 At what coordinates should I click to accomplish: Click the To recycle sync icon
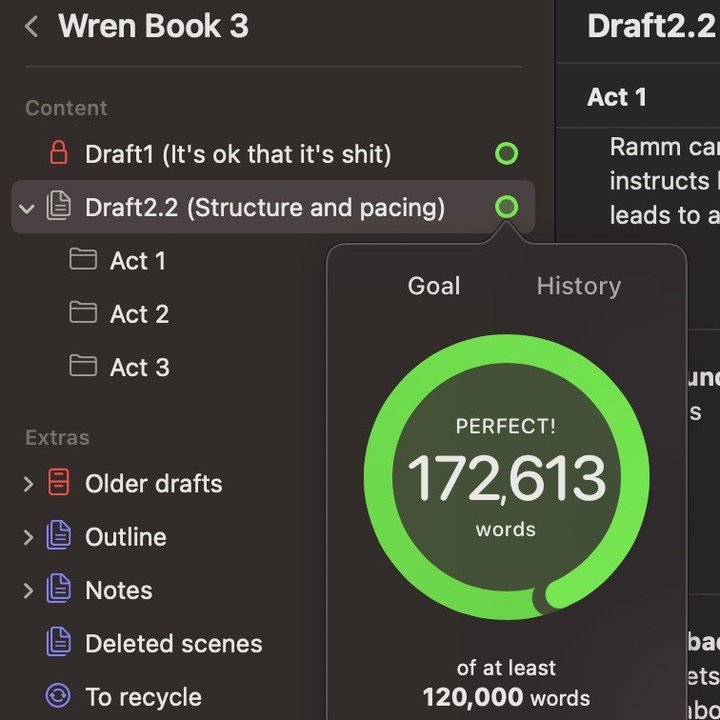tap(58, 695)
